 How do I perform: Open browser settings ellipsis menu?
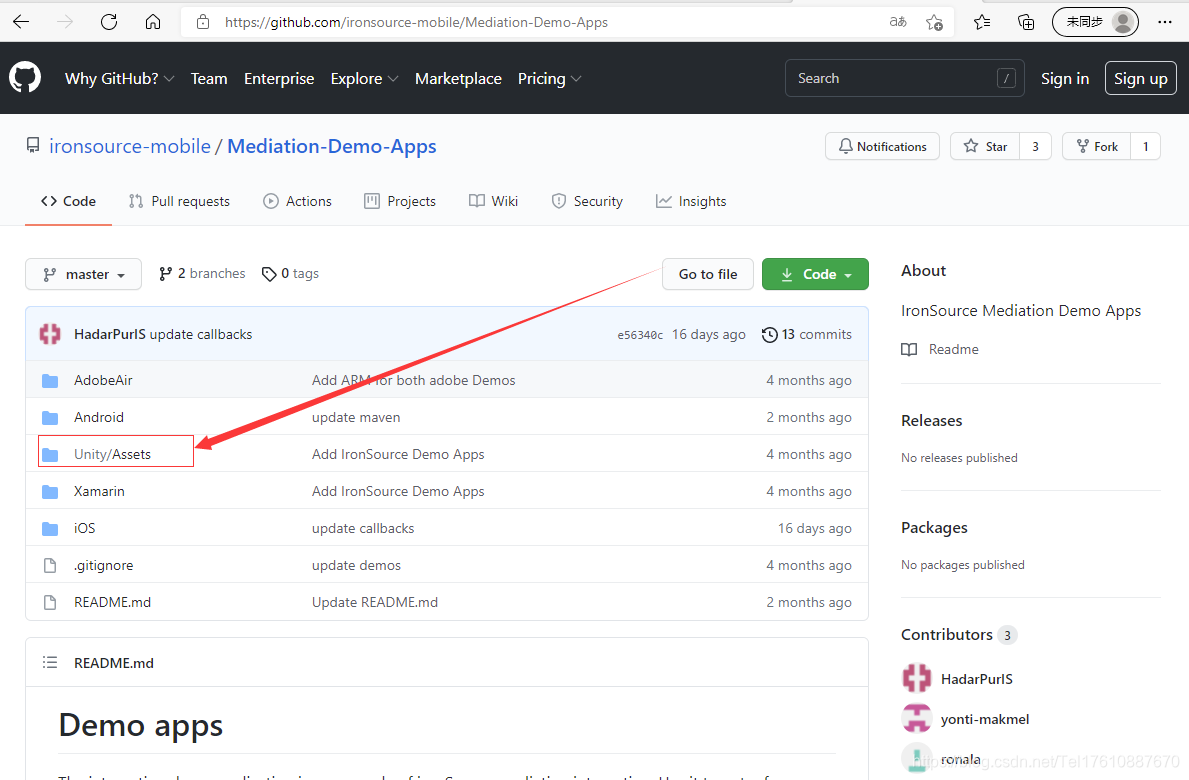[1165, 22]
